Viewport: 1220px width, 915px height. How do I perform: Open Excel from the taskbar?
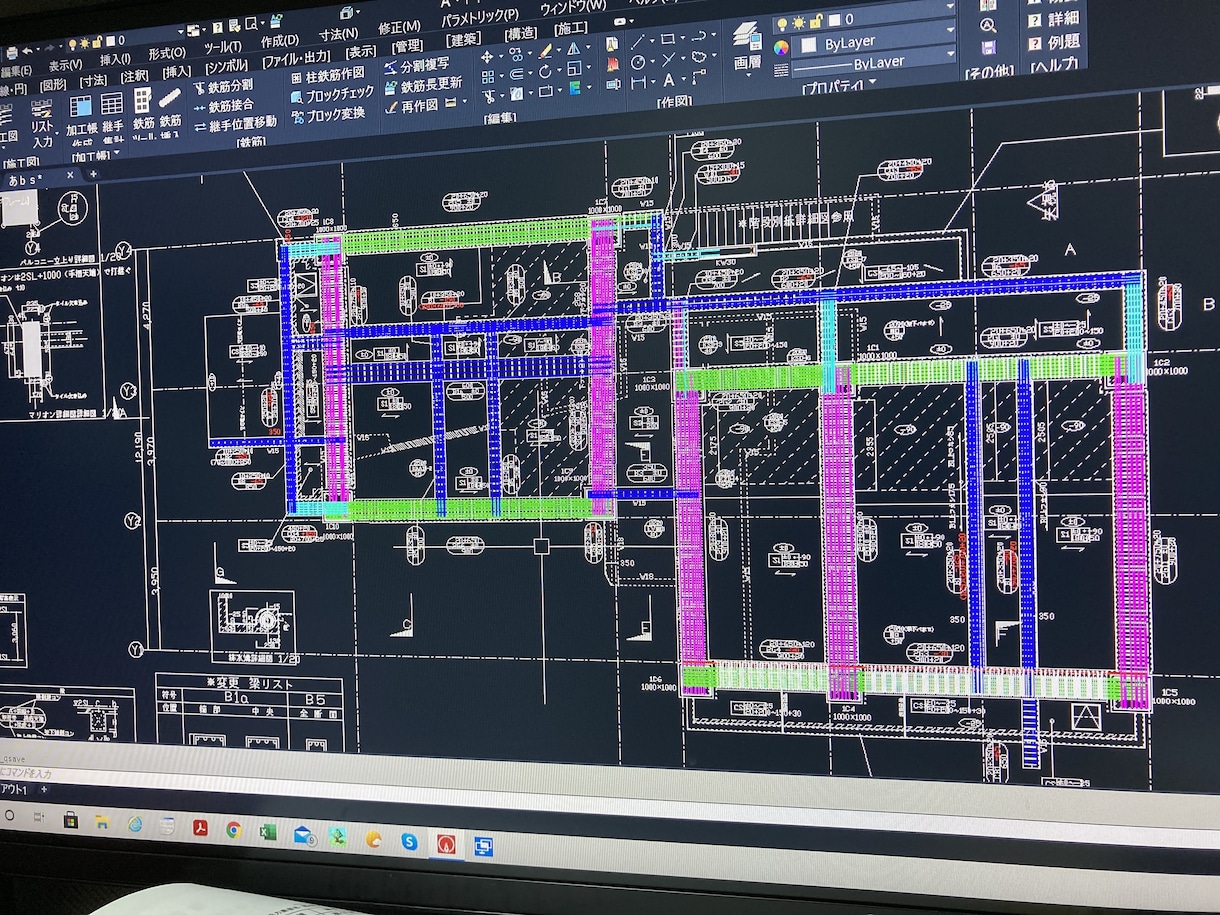coord(267,832)
